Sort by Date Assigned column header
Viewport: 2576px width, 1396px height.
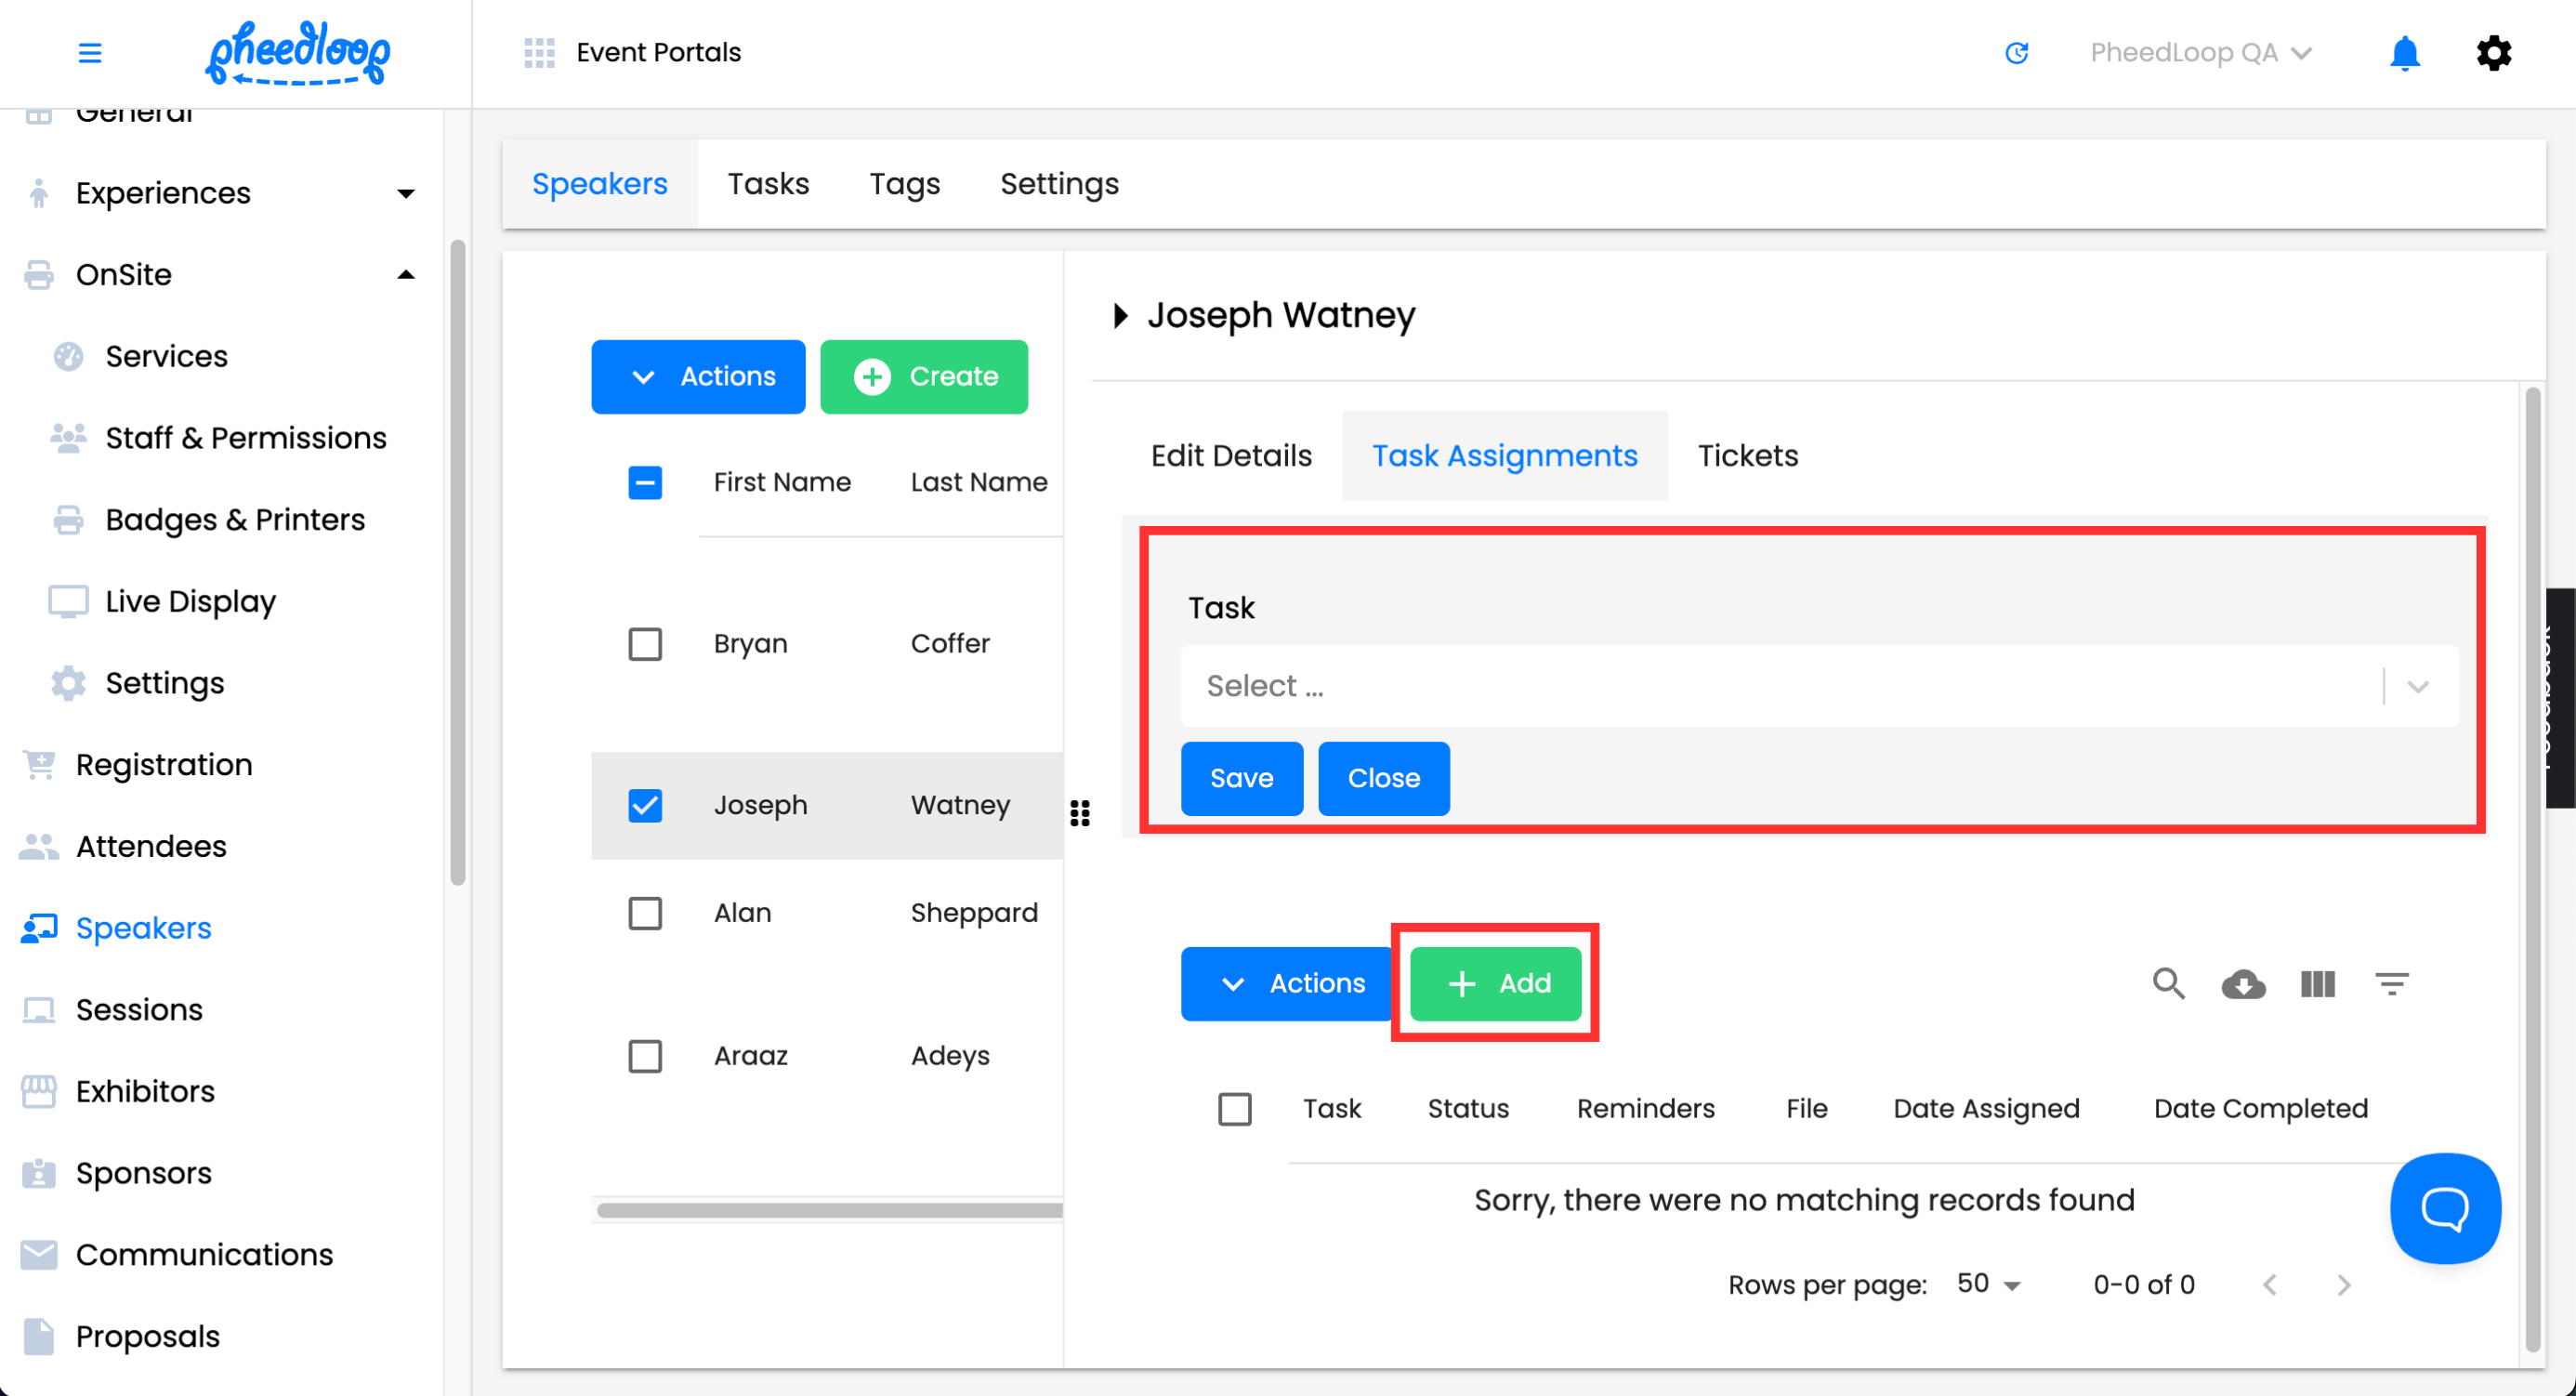1986,1109
